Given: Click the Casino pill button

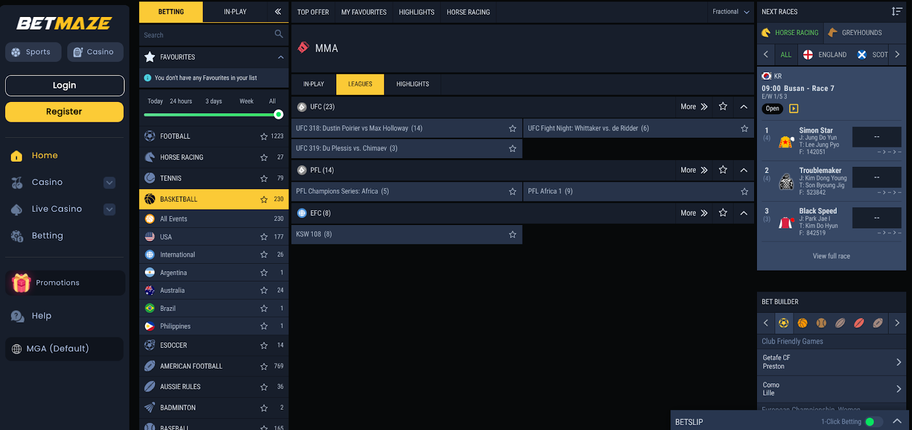Looking at the screenshot, I should (95, 52).
